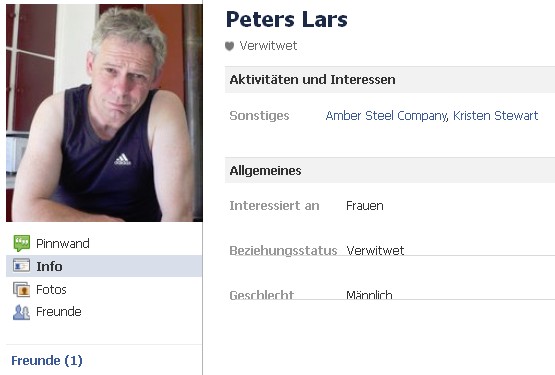Click the Freunde people icon
555x375 pixels.
point(21,312)
